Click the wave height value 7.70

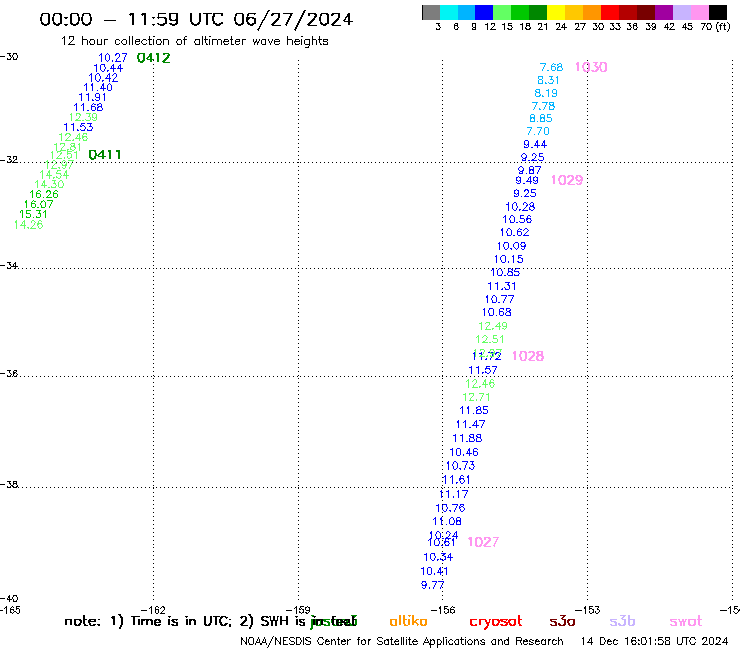point(538,131)
